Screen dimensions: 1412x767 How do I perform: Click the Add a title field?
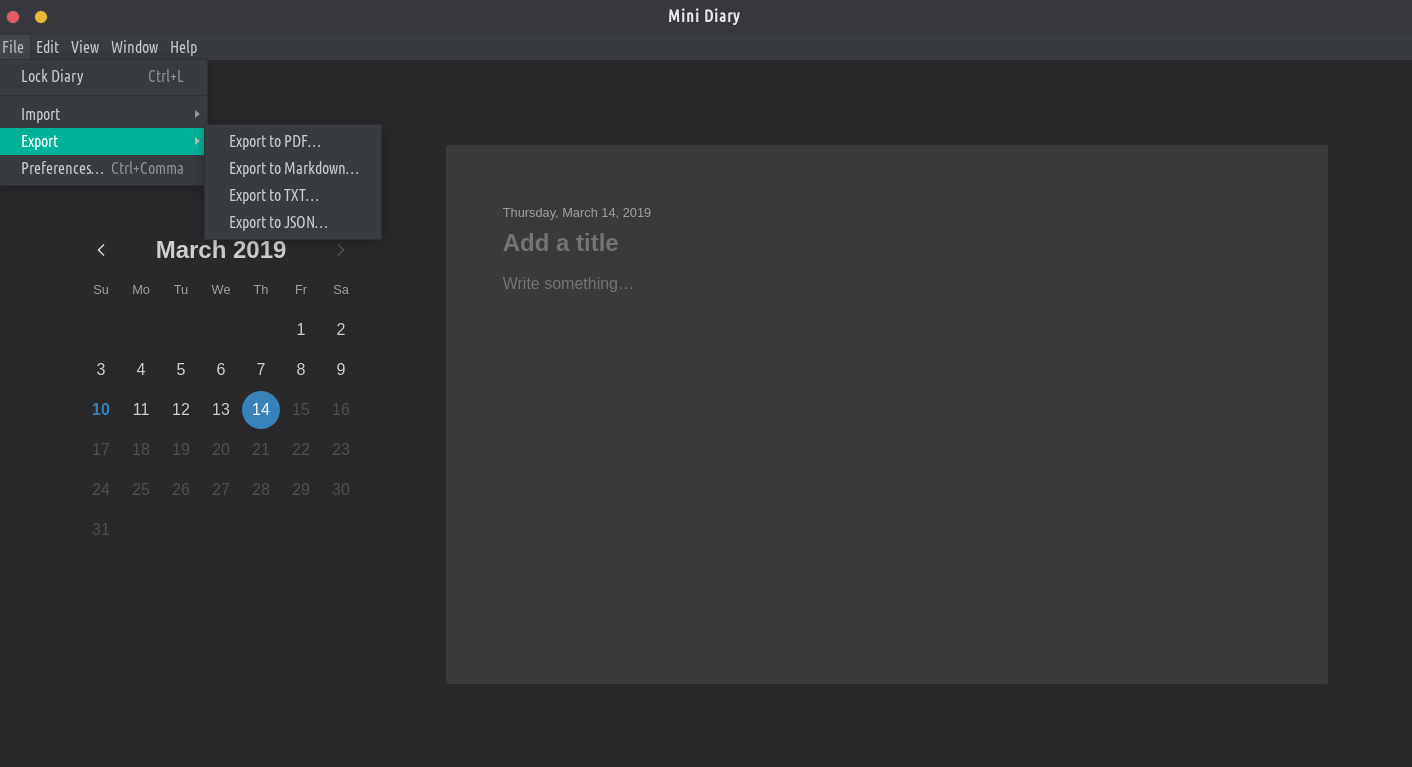point(560,243)
